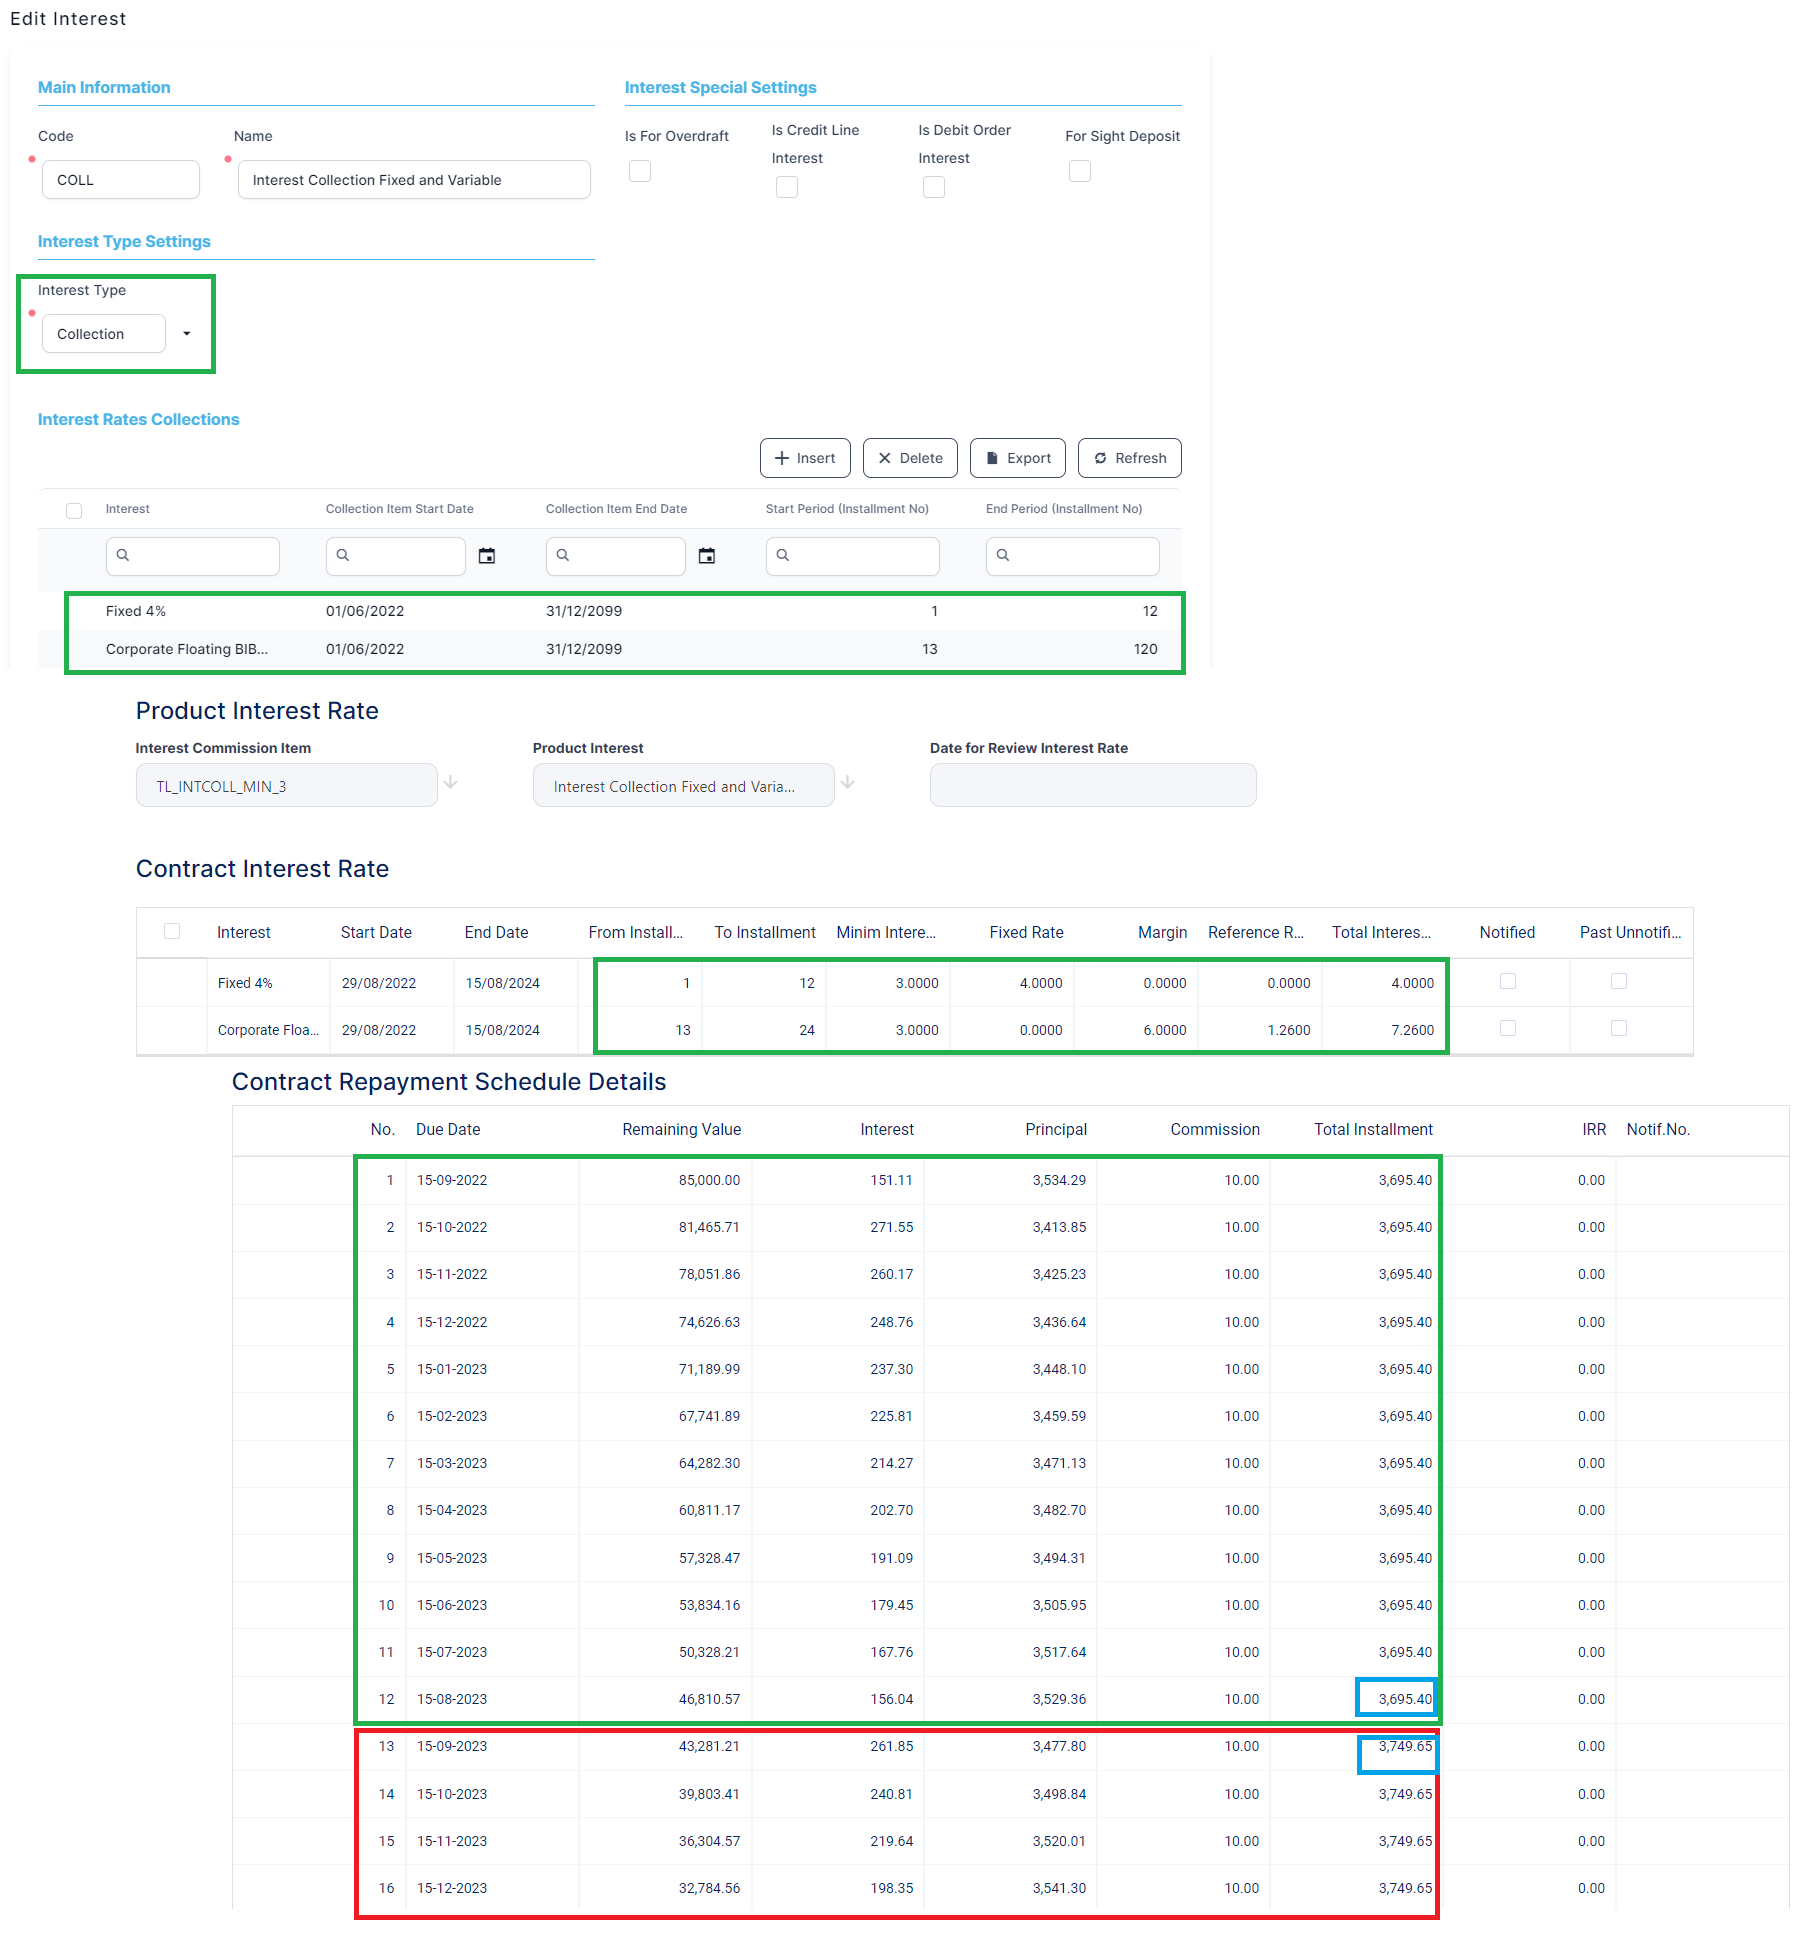Toggle the Notified checkbox for Fixed 4% row
The height and width of the screenshot is (1936, 1798).
pos(1507,982)
